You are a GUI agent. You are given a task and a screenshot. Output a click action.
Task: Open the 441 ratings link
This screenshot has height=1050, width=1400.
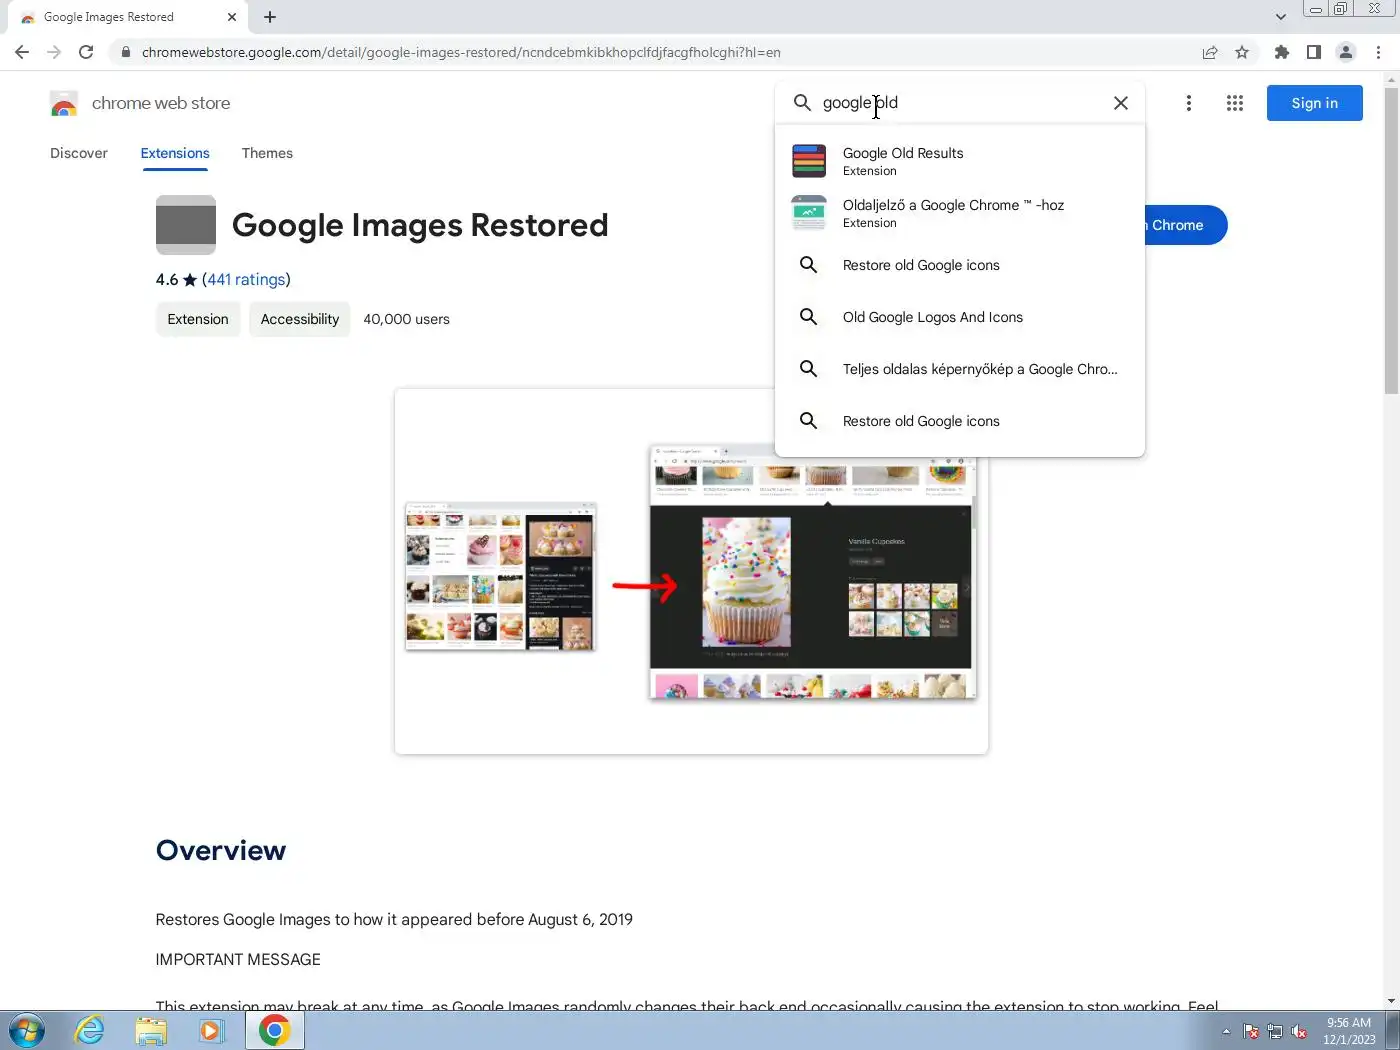click(246, 279)
